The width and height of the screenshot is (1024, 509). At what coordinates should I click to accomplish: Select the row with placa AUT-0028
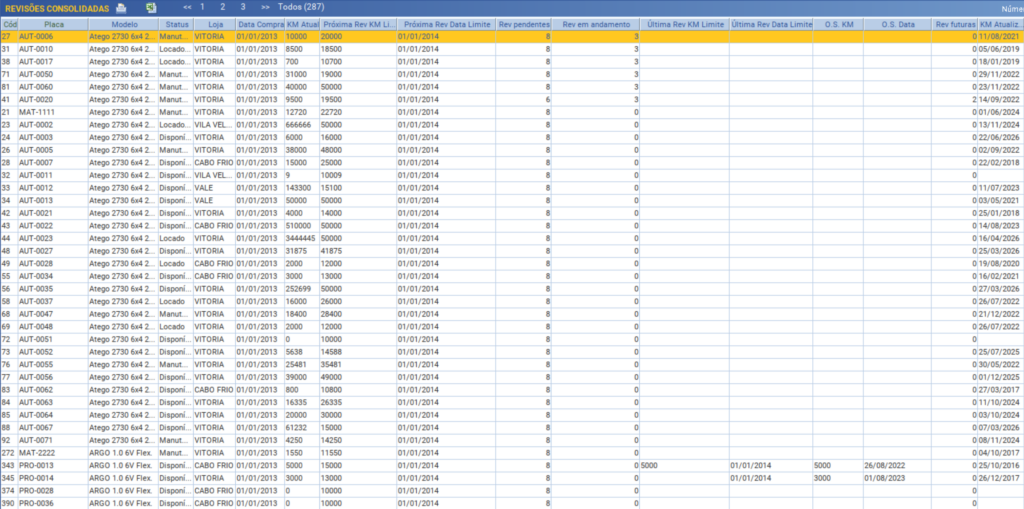(x=512, y=264)
